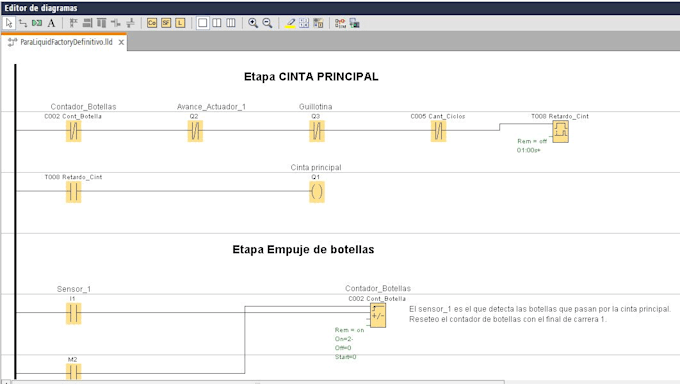Open the L data log blocks

point(180,23)
